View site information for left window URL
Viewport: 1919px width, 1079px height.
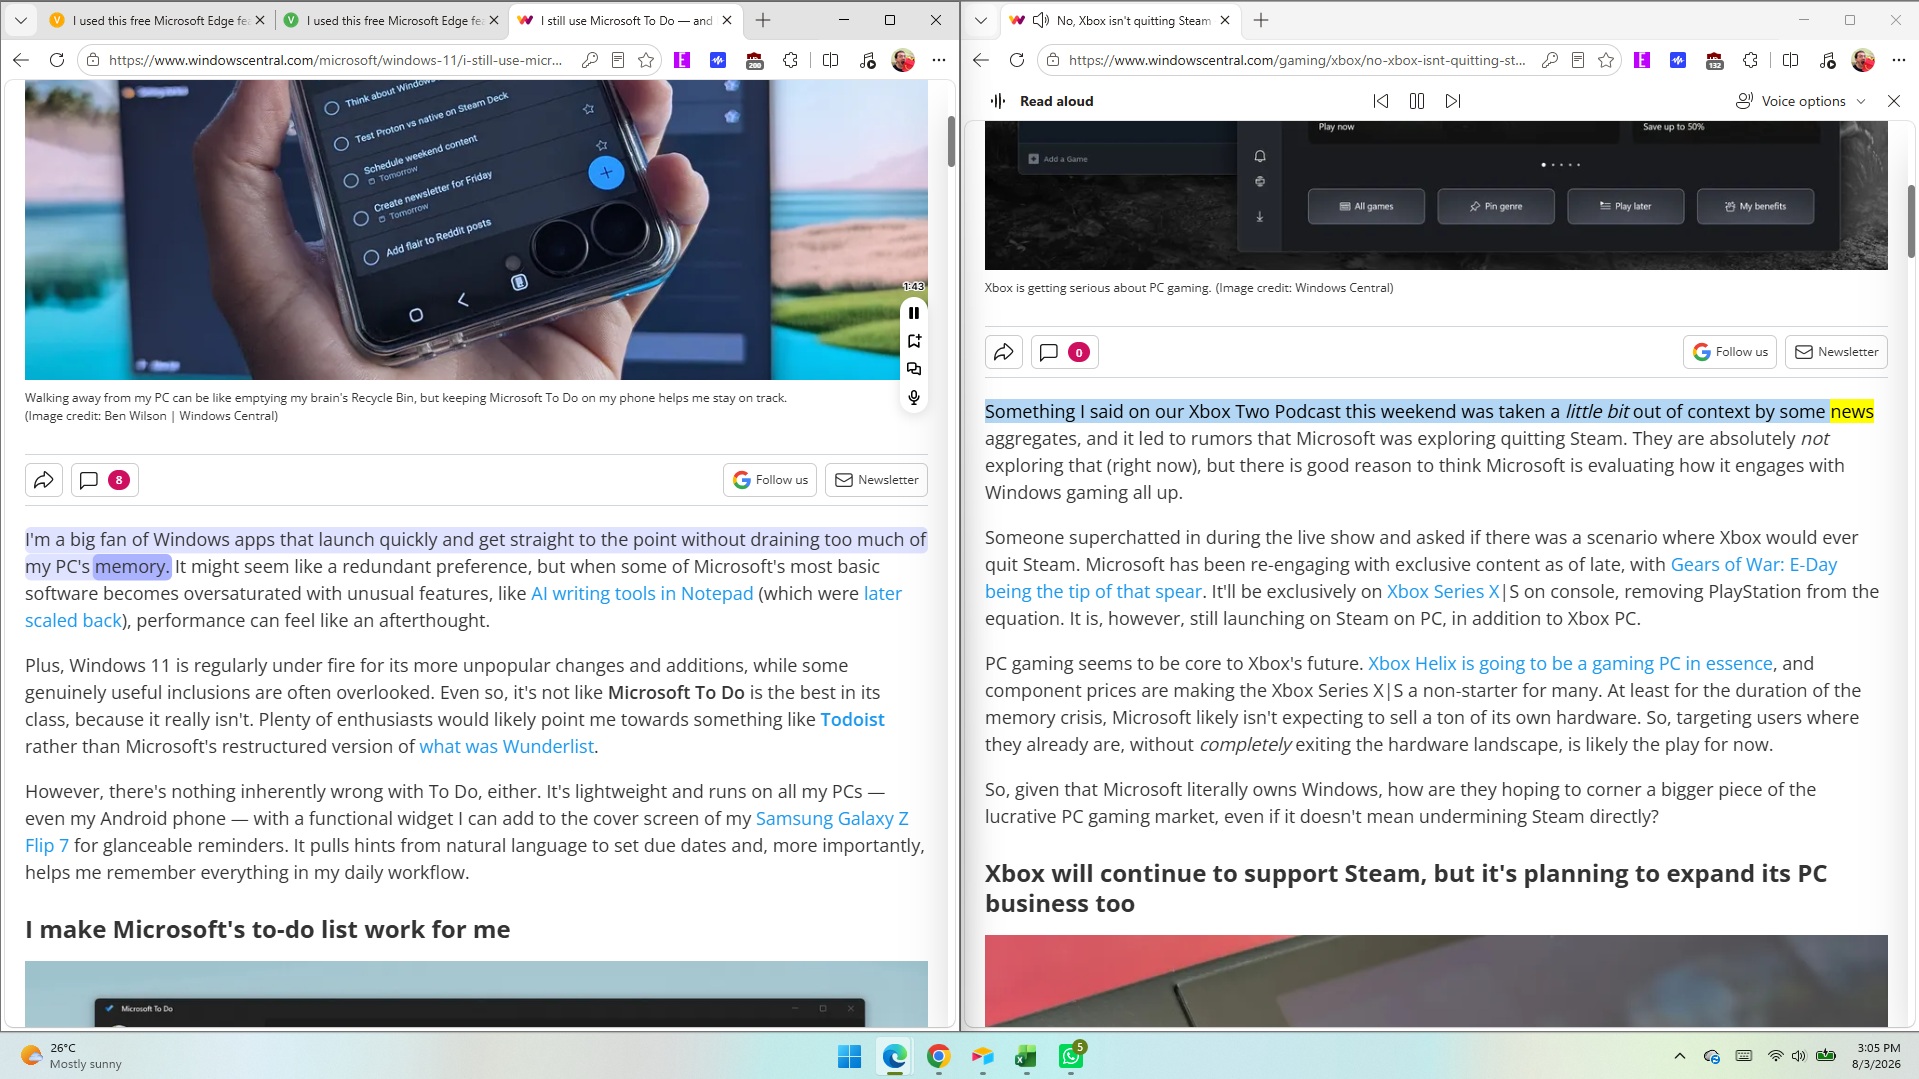pos(93,60)
